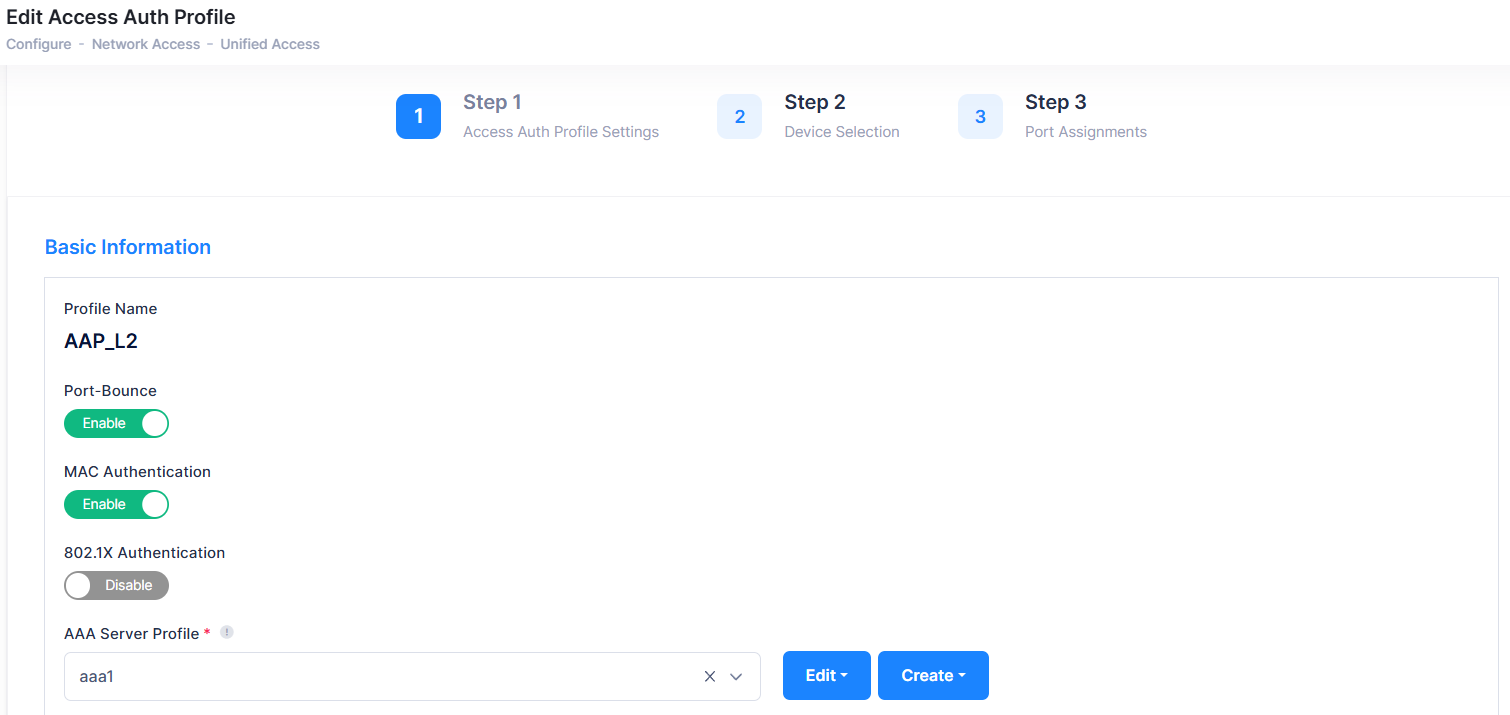Click the AAA Server Profile info icon

pyautogui.click(x=227, y=632)
